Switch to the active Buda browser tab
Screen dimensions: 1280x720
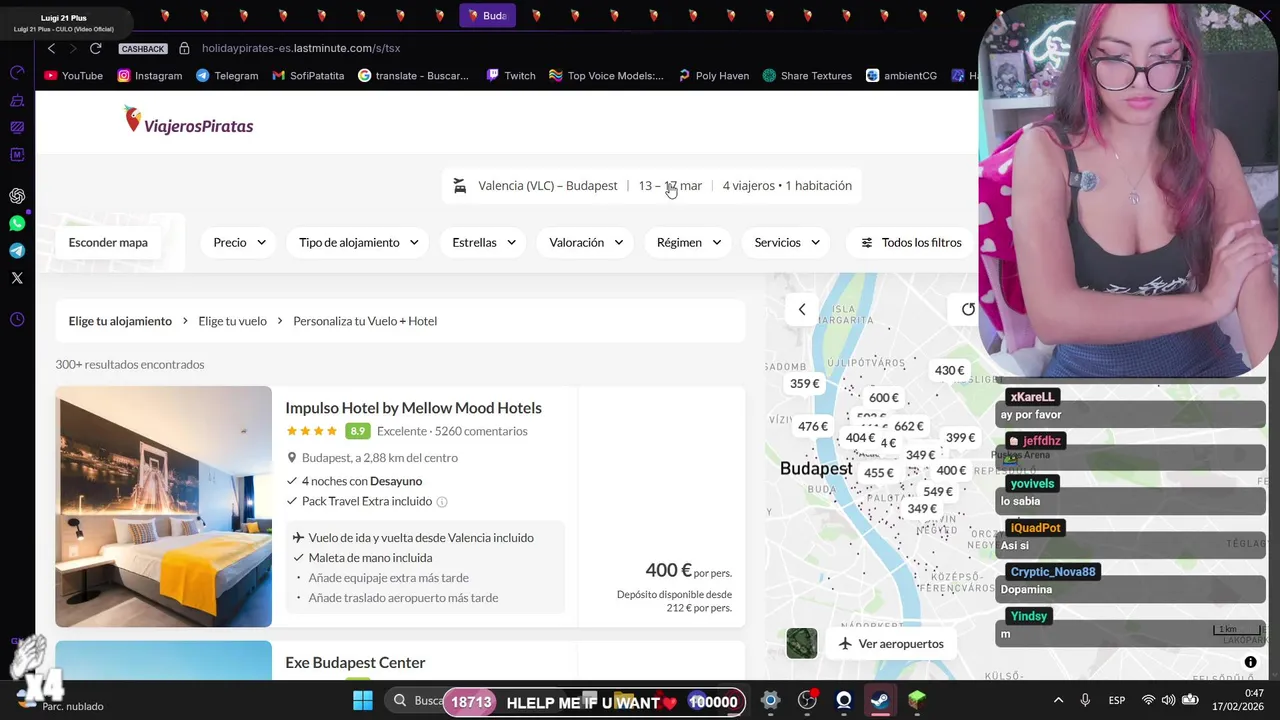488,15
